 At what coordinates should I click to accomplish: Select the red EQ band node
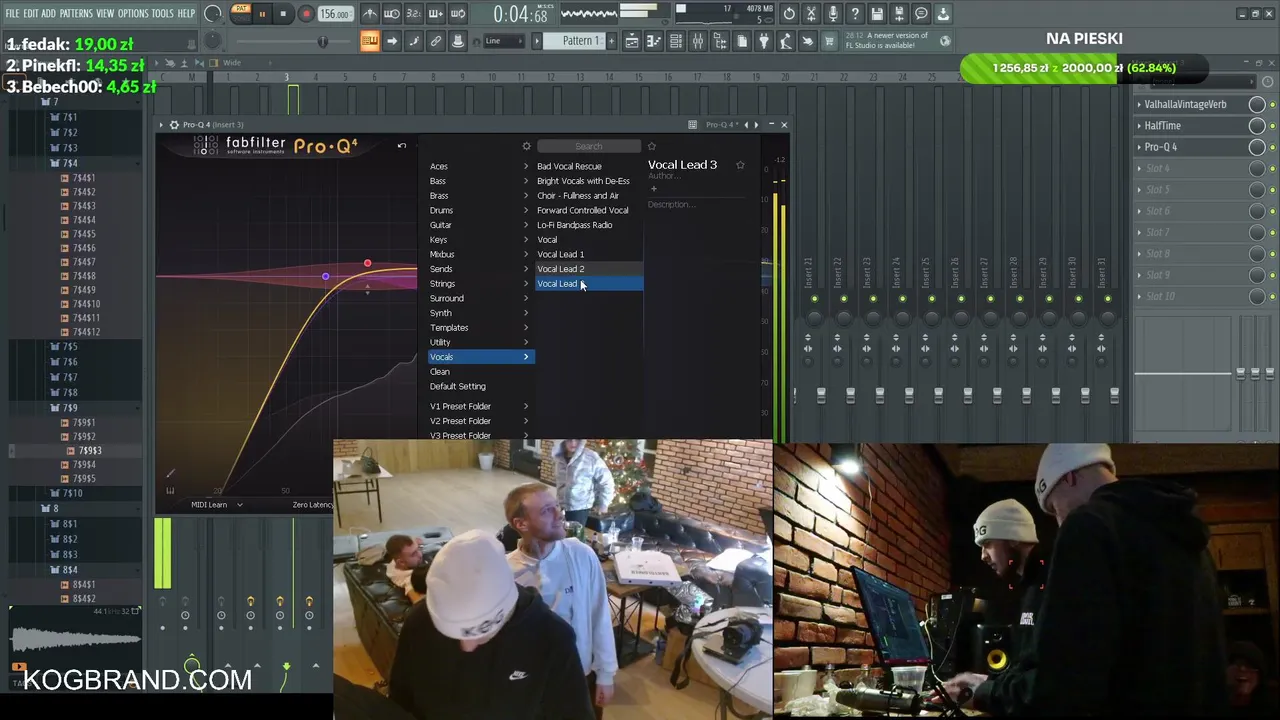point(367,264)
